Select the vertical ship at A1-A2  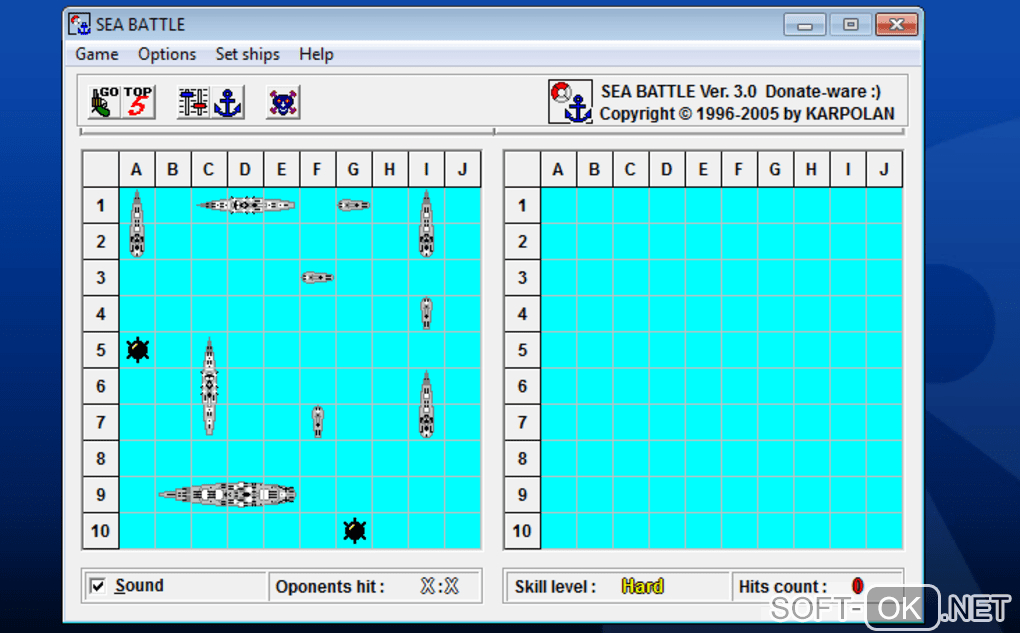point(137,223)
